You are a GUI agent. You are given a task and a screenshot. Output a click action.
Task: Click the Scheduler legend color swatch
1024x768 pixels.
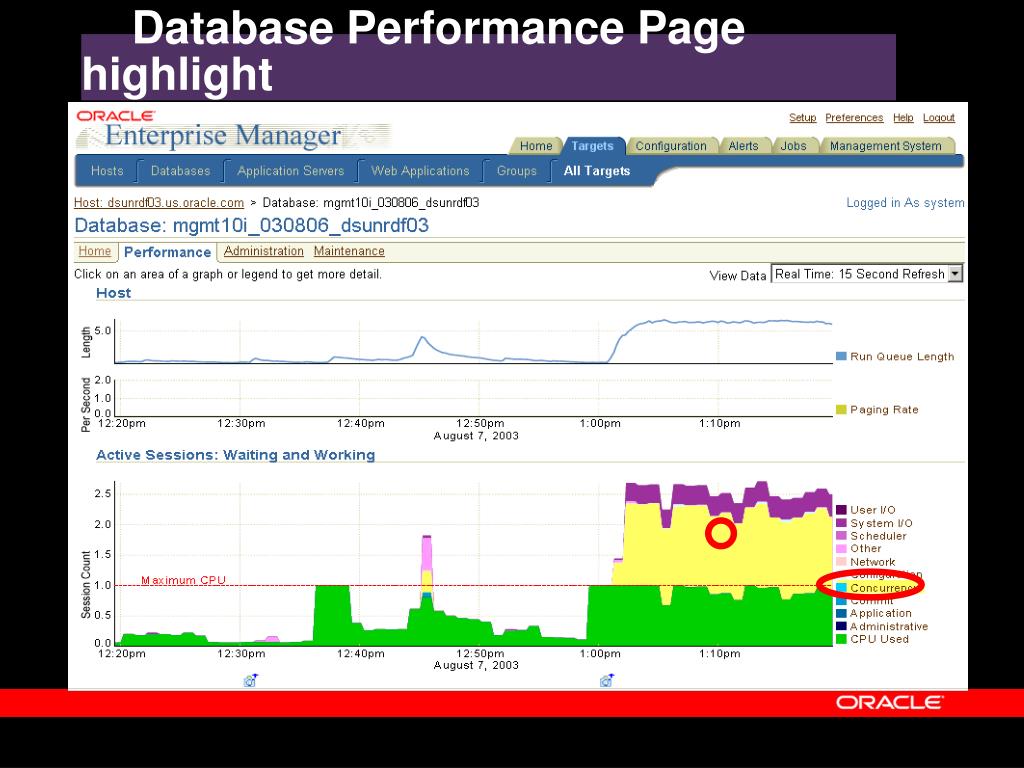coord(841,536)
